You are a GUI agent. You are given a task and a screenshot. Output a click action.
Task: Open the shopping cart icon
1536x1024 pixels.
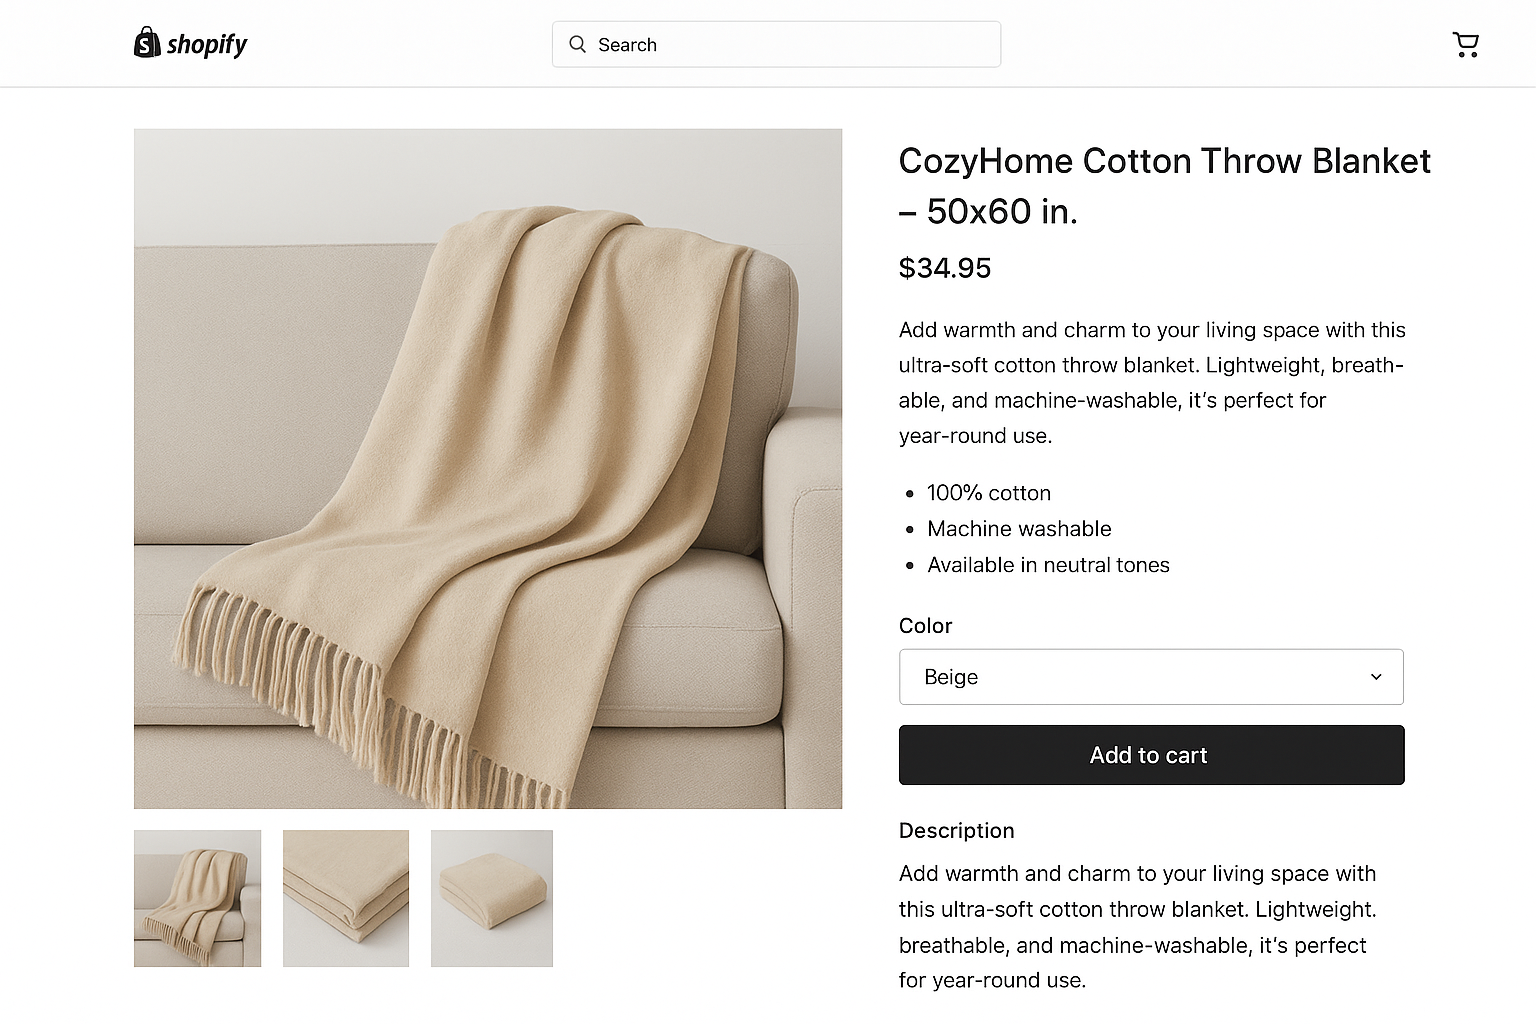click(1465, 44)
